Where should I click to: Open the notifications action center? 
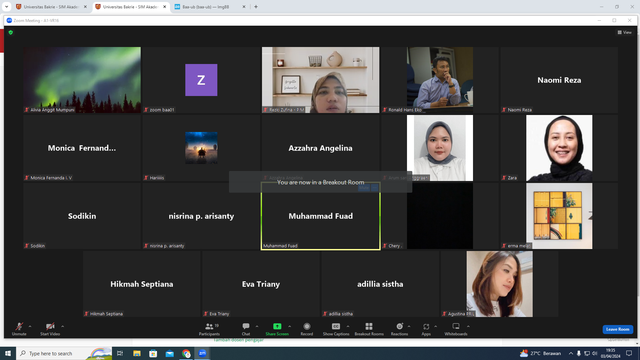coord(629,353)
